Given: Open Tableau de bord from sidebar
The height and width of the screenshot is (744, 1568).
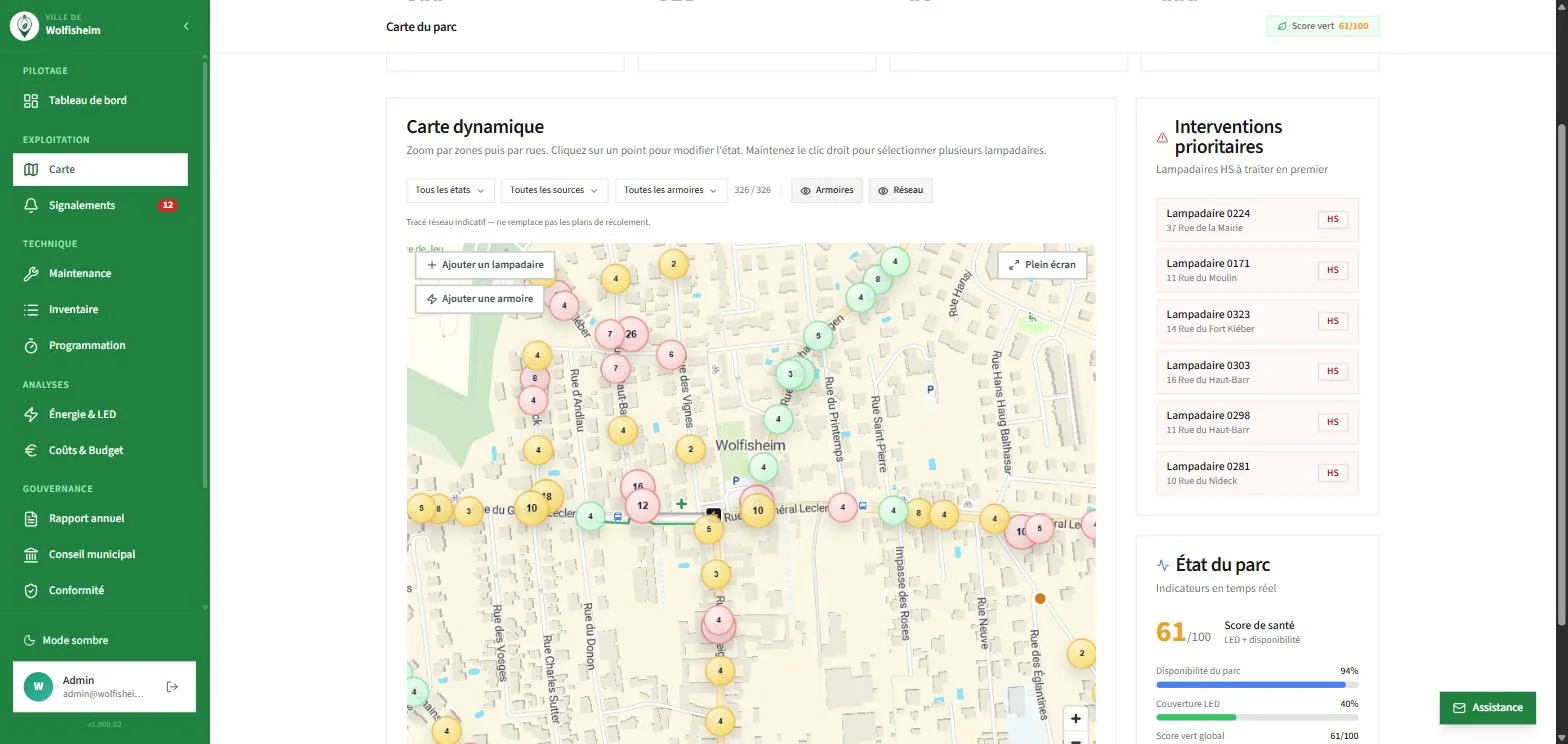Looking at the screenshot, I should (100, 100).
